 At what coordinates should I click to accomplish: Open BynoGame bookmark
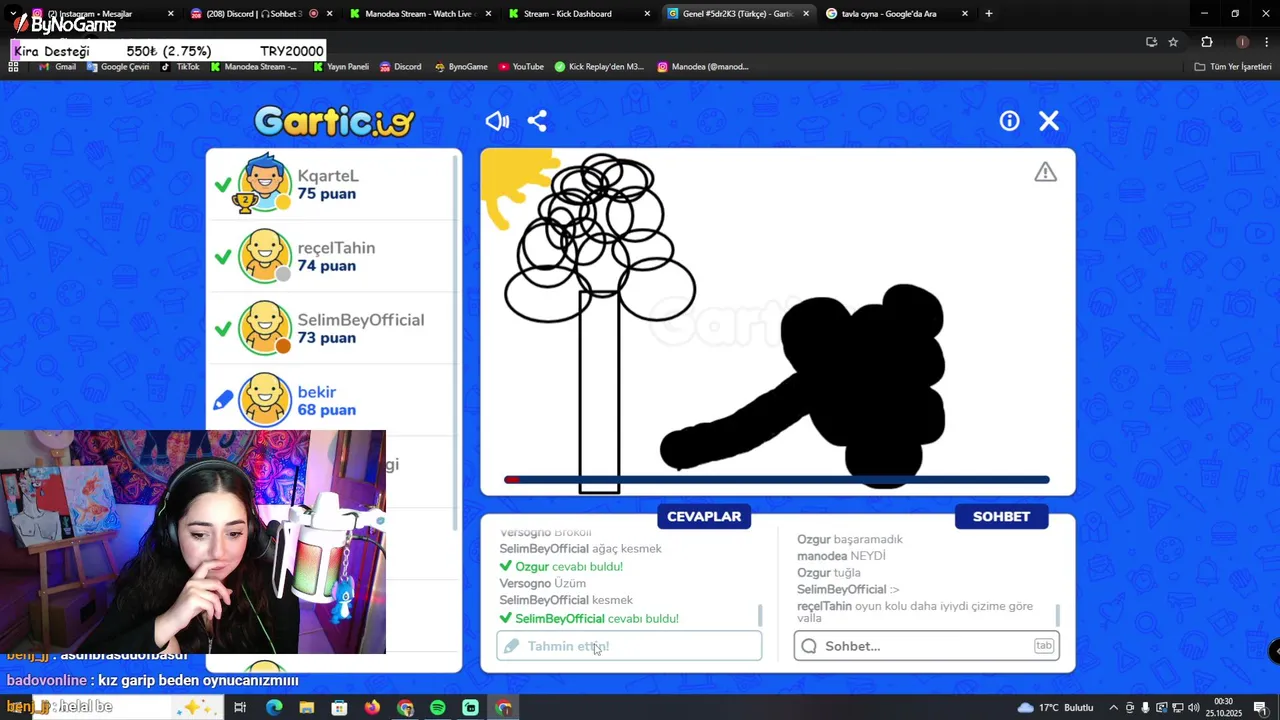coord(461,67)
